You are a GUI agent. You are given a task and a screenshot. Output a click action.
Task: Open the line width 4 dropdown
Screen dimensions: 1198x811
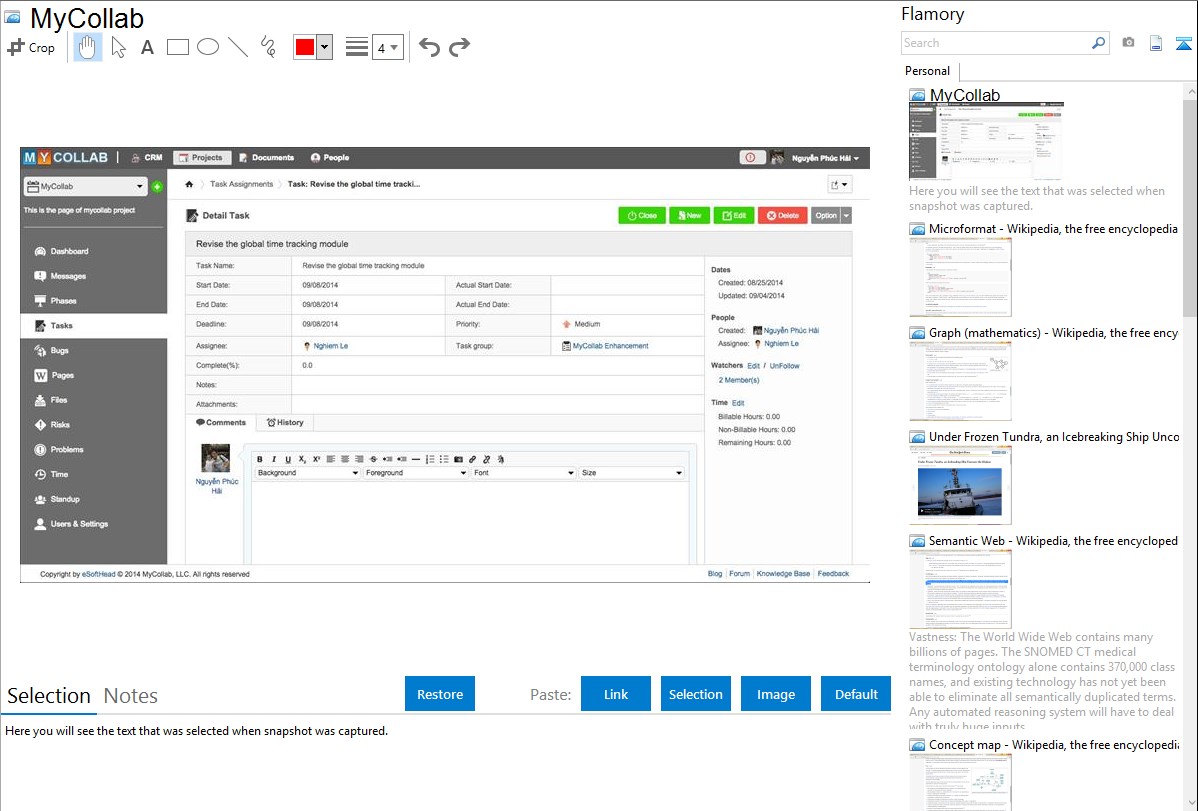click(388, 47)
